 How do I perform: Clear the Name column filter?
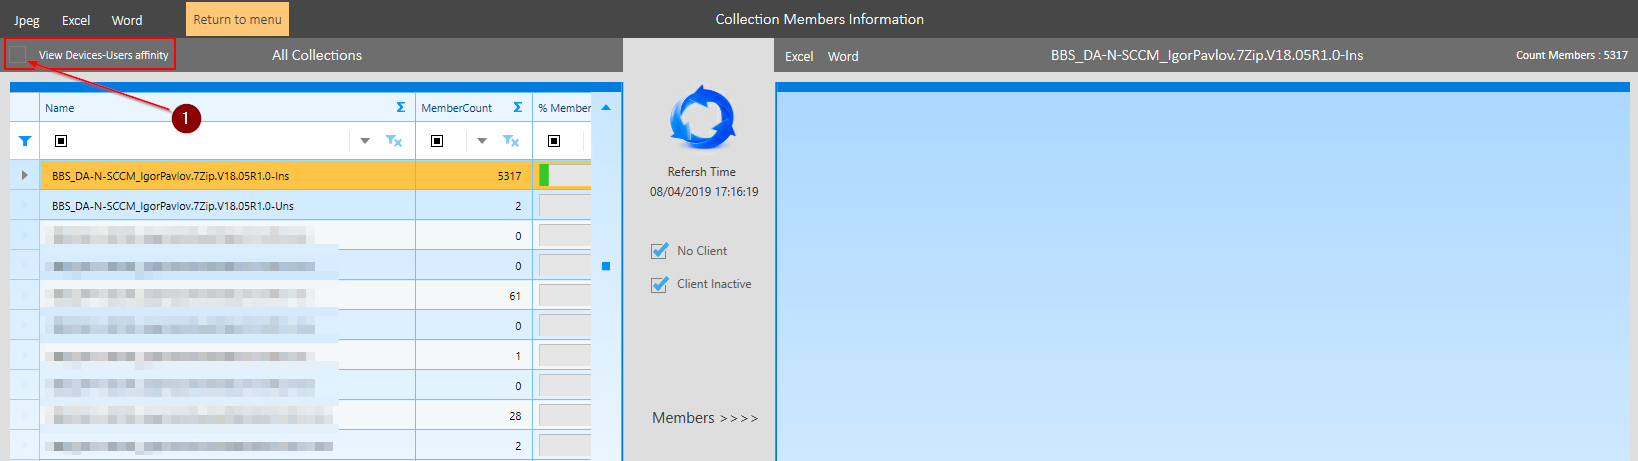click(394, 141)
